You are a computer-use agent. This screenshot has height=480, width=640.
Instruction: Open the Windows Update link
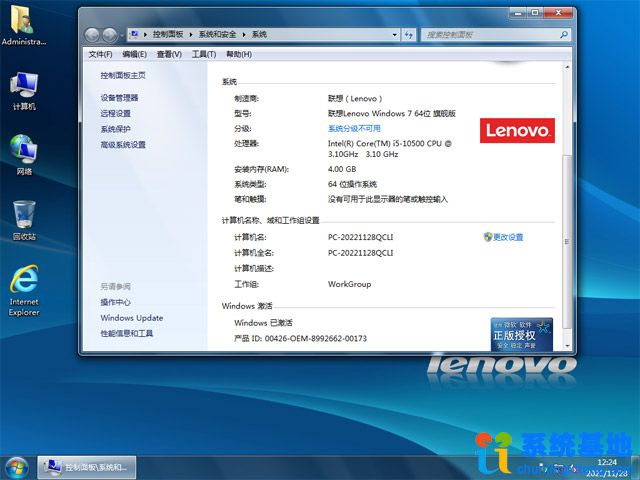pyautogui.click(x=132, y=318)
